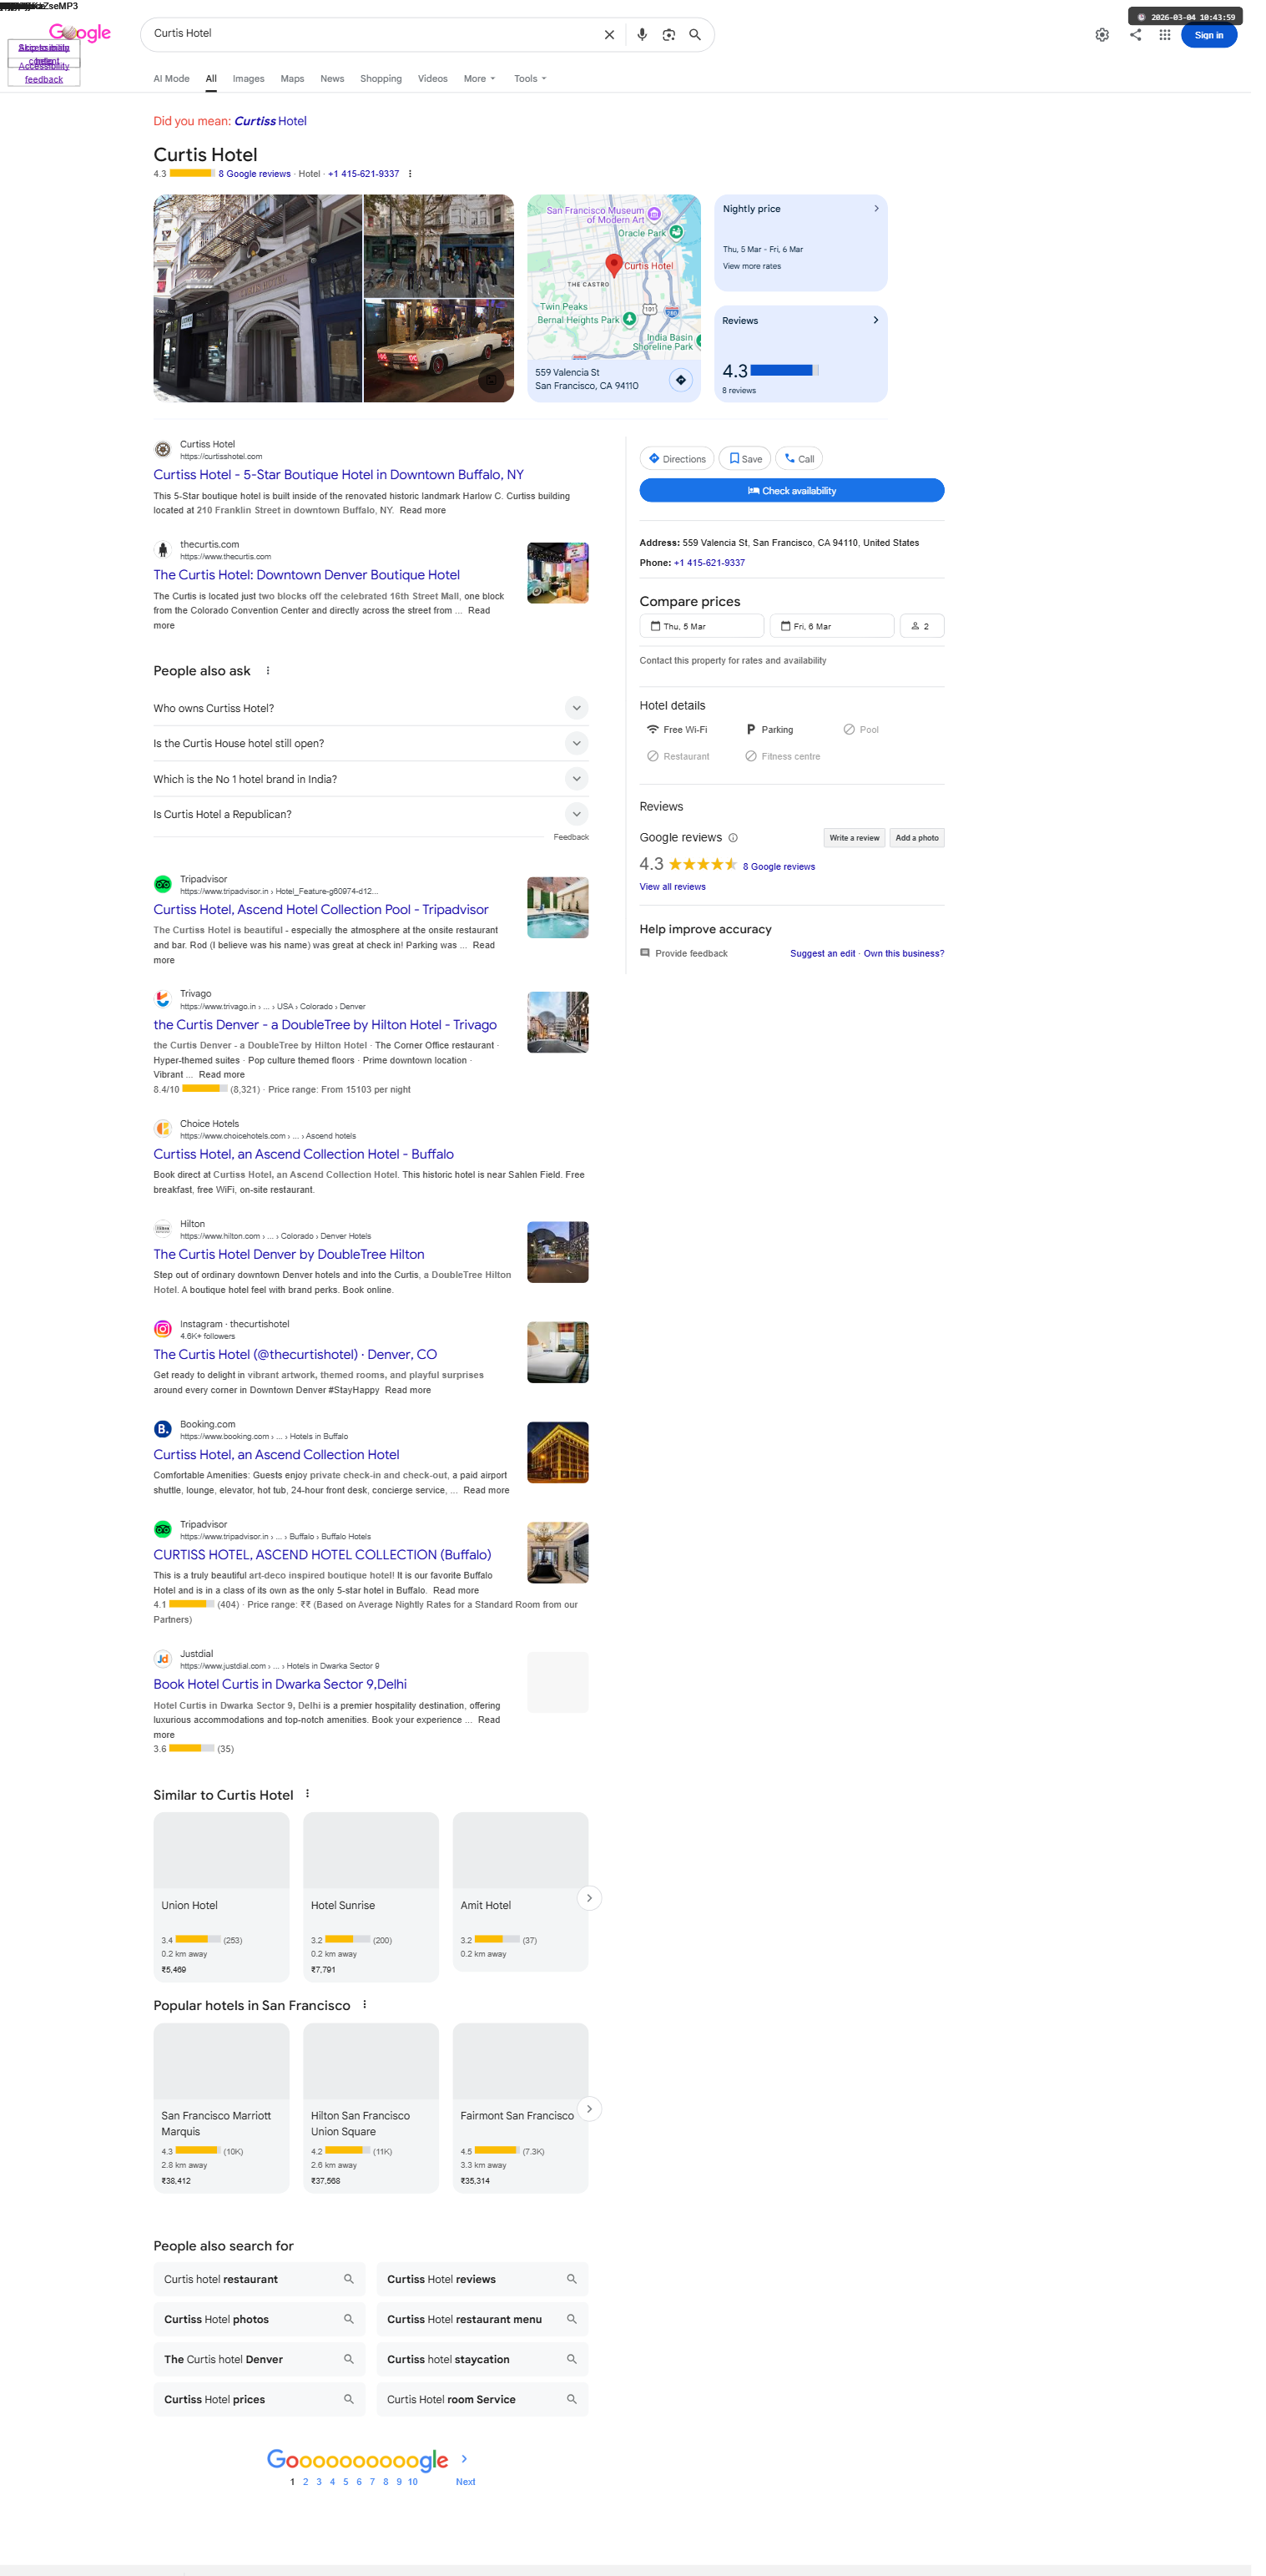
Task: Open Similar to Curtis Hotel options menu
Action: [x=307, y=1794]
